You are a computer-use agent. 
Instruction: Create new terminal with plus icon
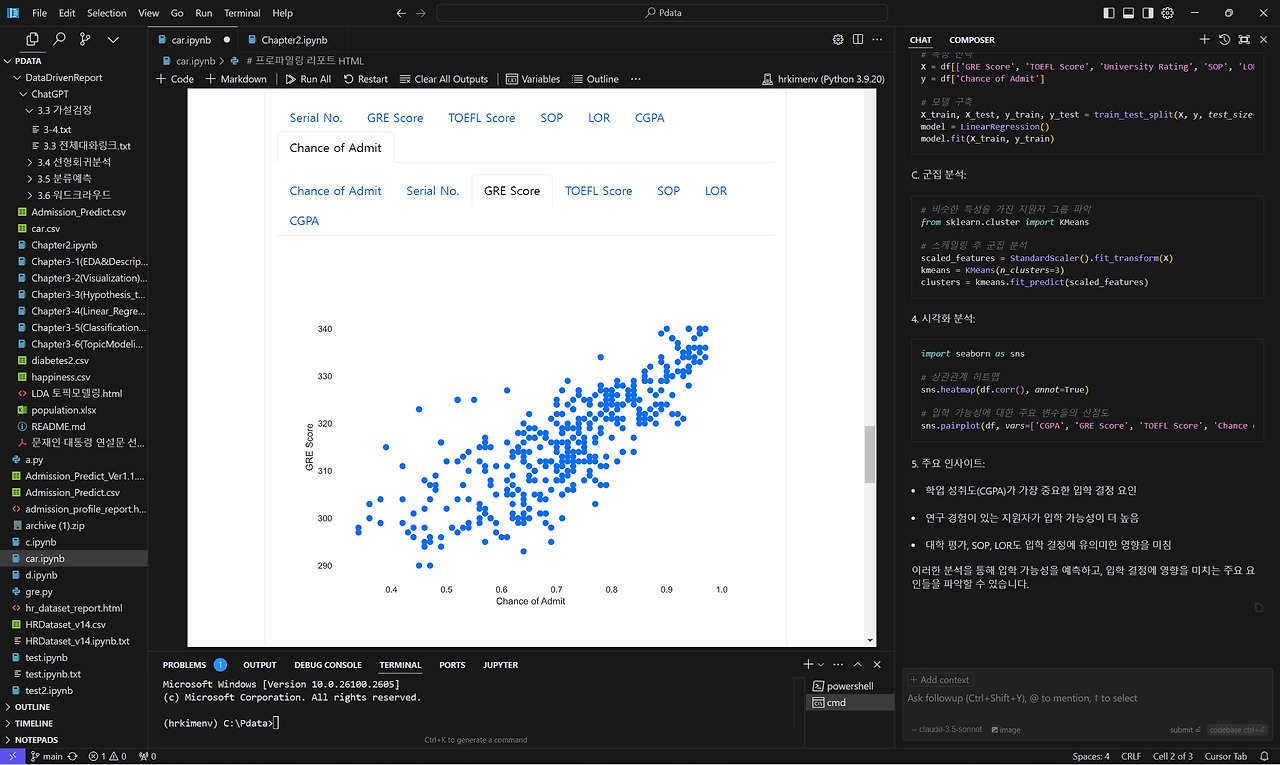pyautogui.click(x=808, y=665)
